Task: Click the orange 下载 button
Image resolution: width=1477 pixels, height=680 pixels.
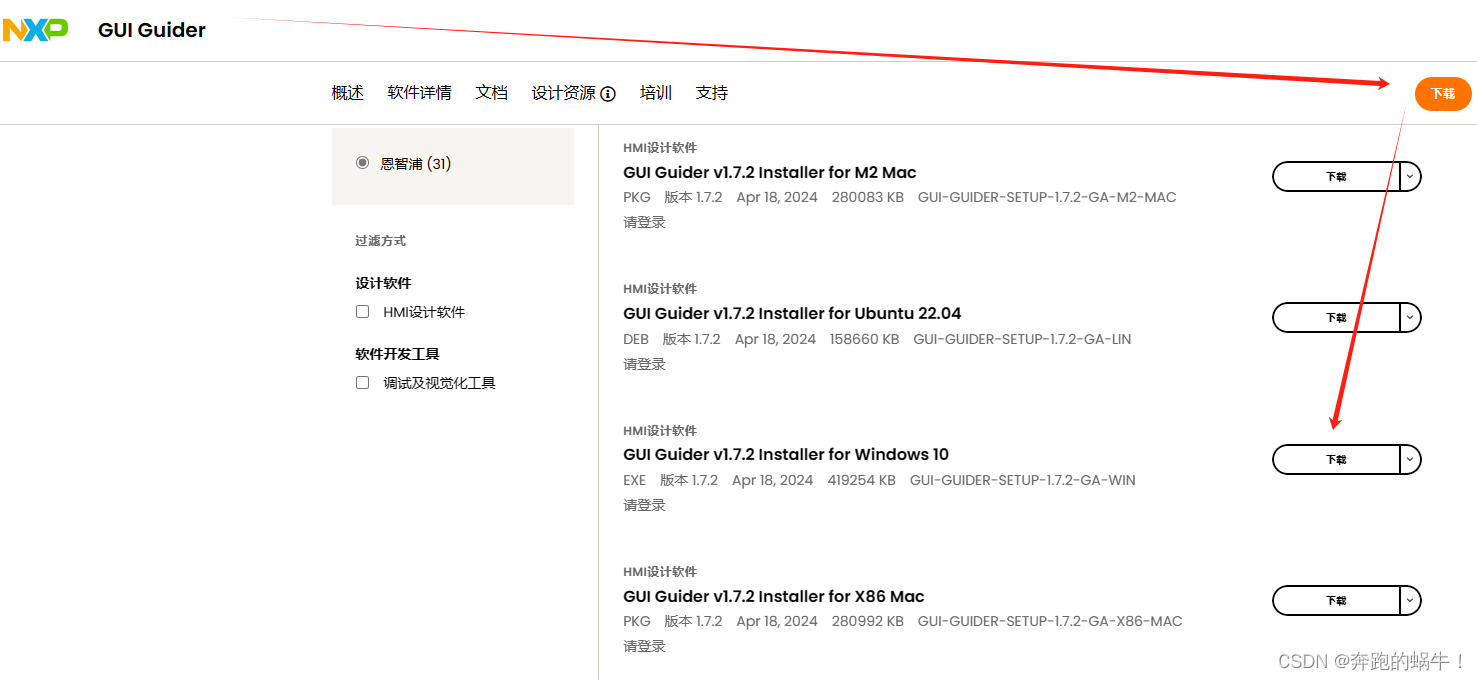Action: point(1443,93)
